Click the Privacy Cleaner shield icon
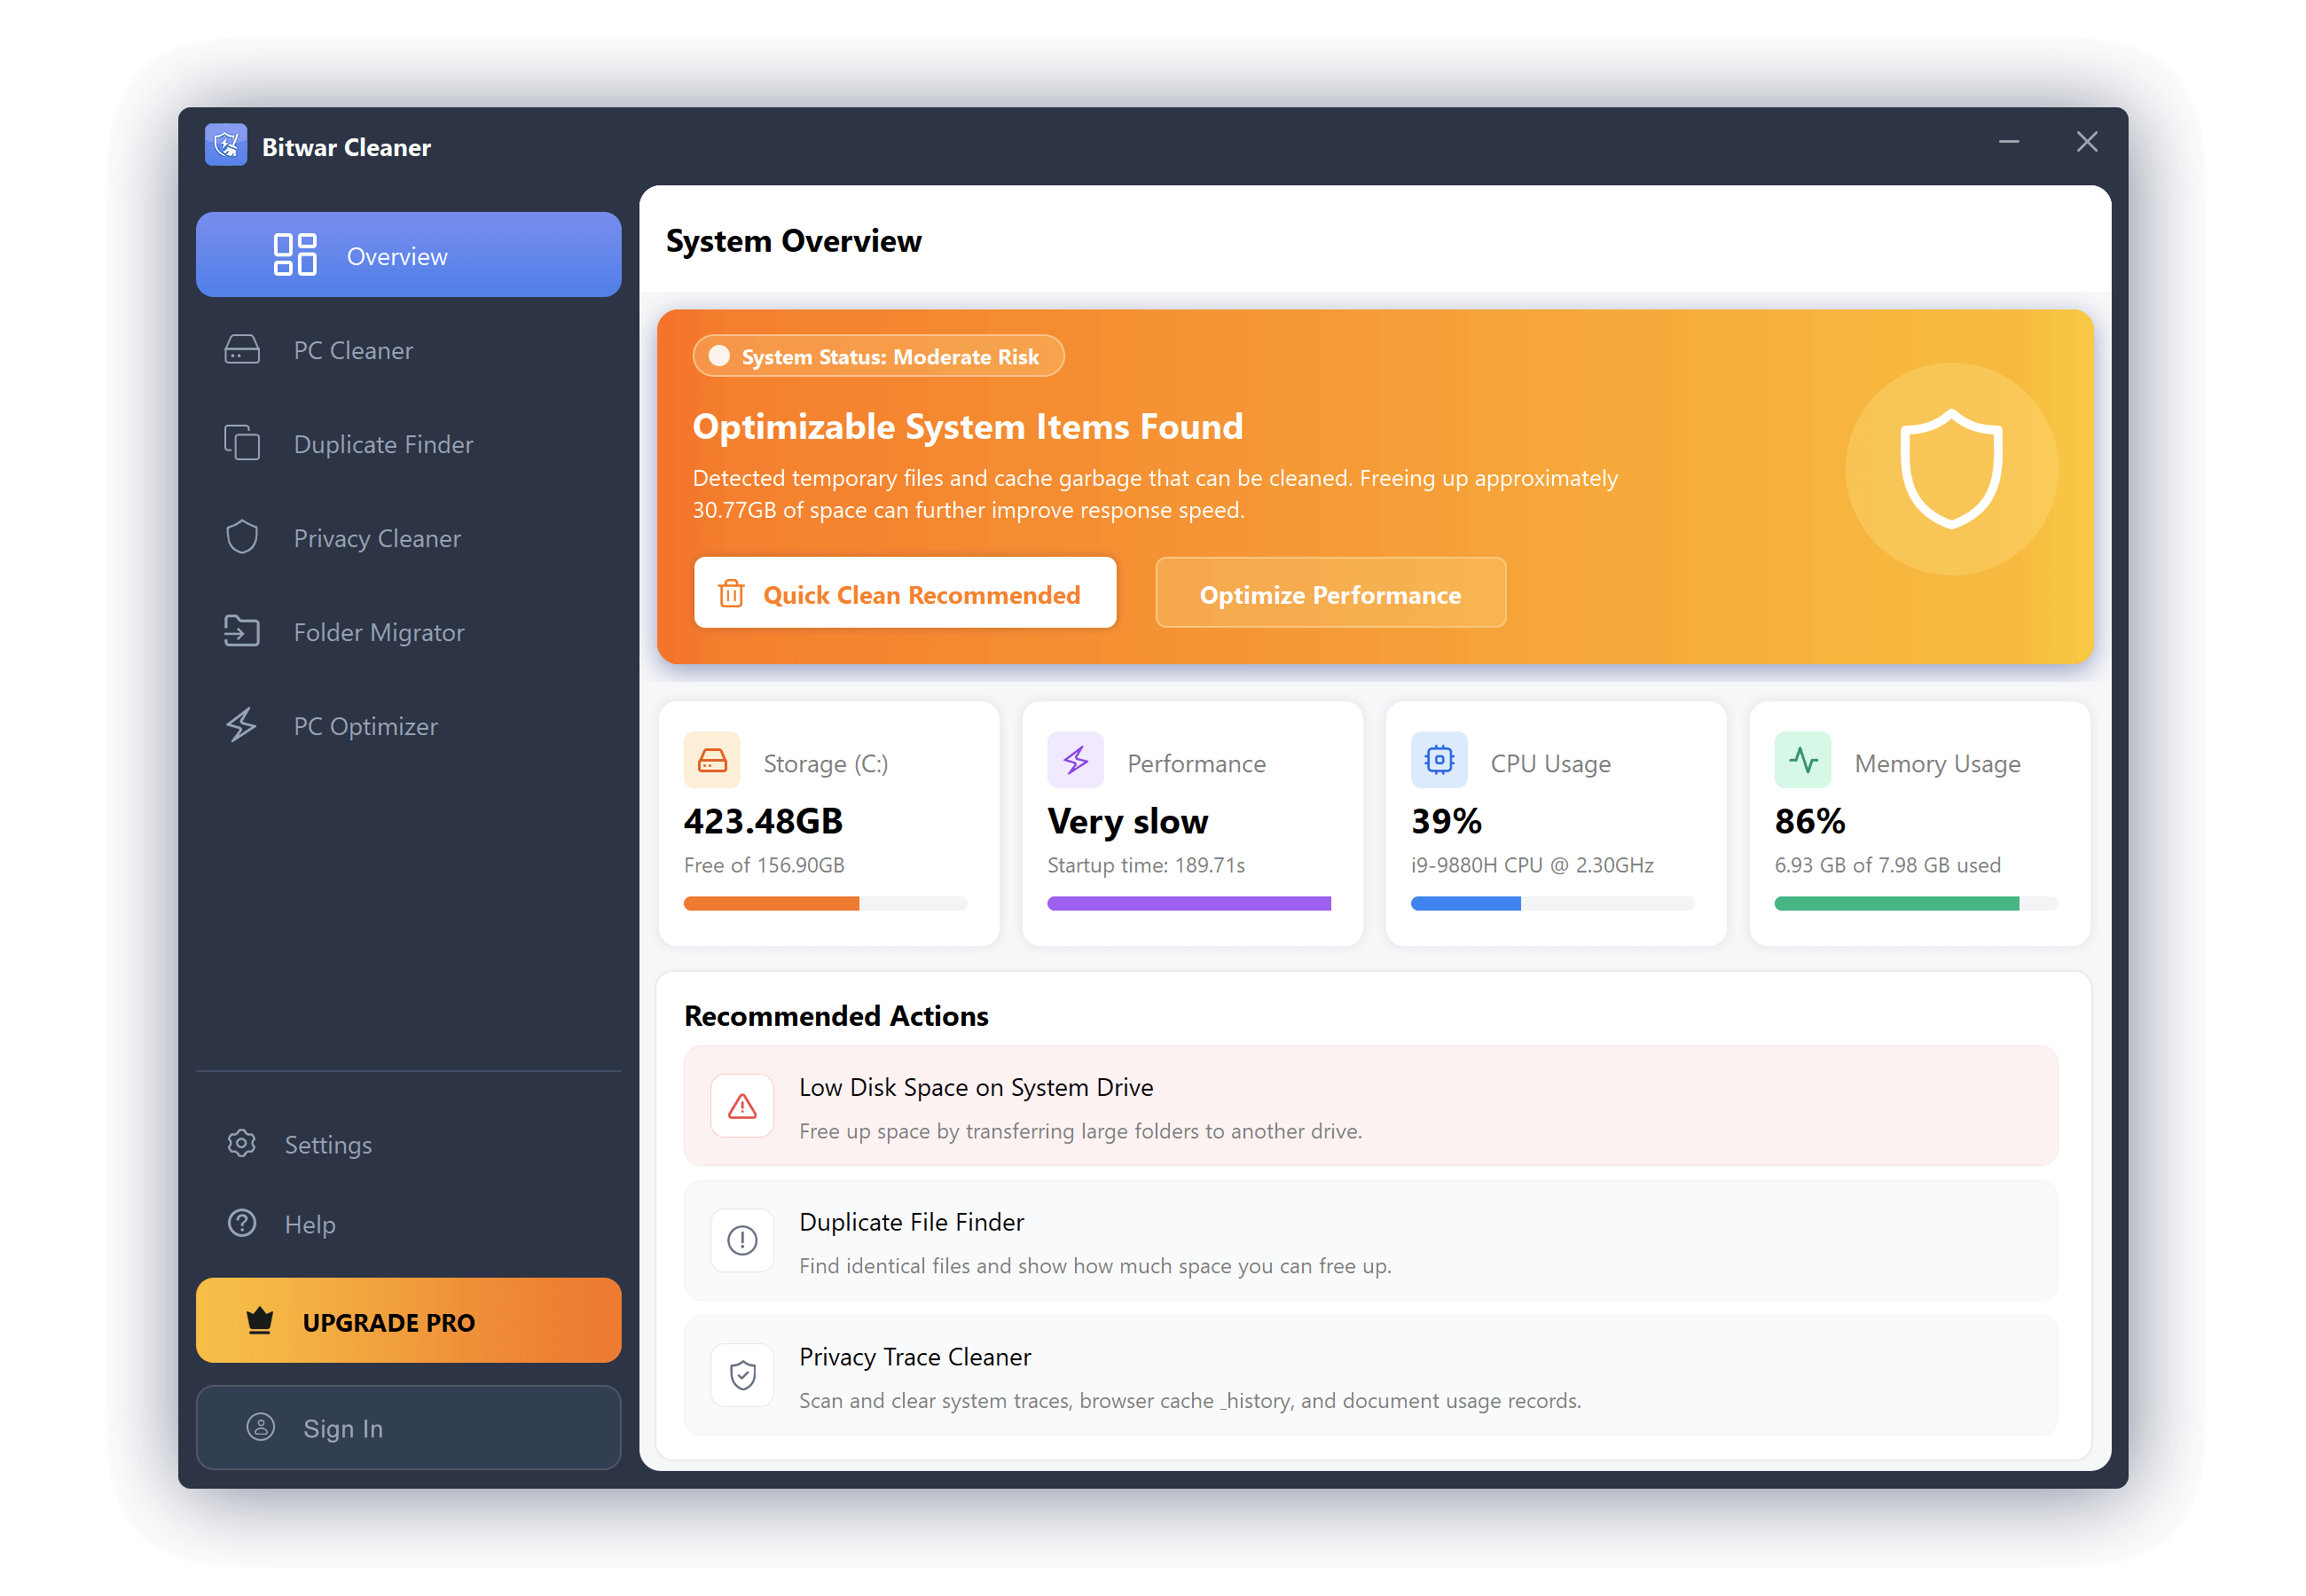This screenshot has width=2306, height=1596. [x=242, y=537]
